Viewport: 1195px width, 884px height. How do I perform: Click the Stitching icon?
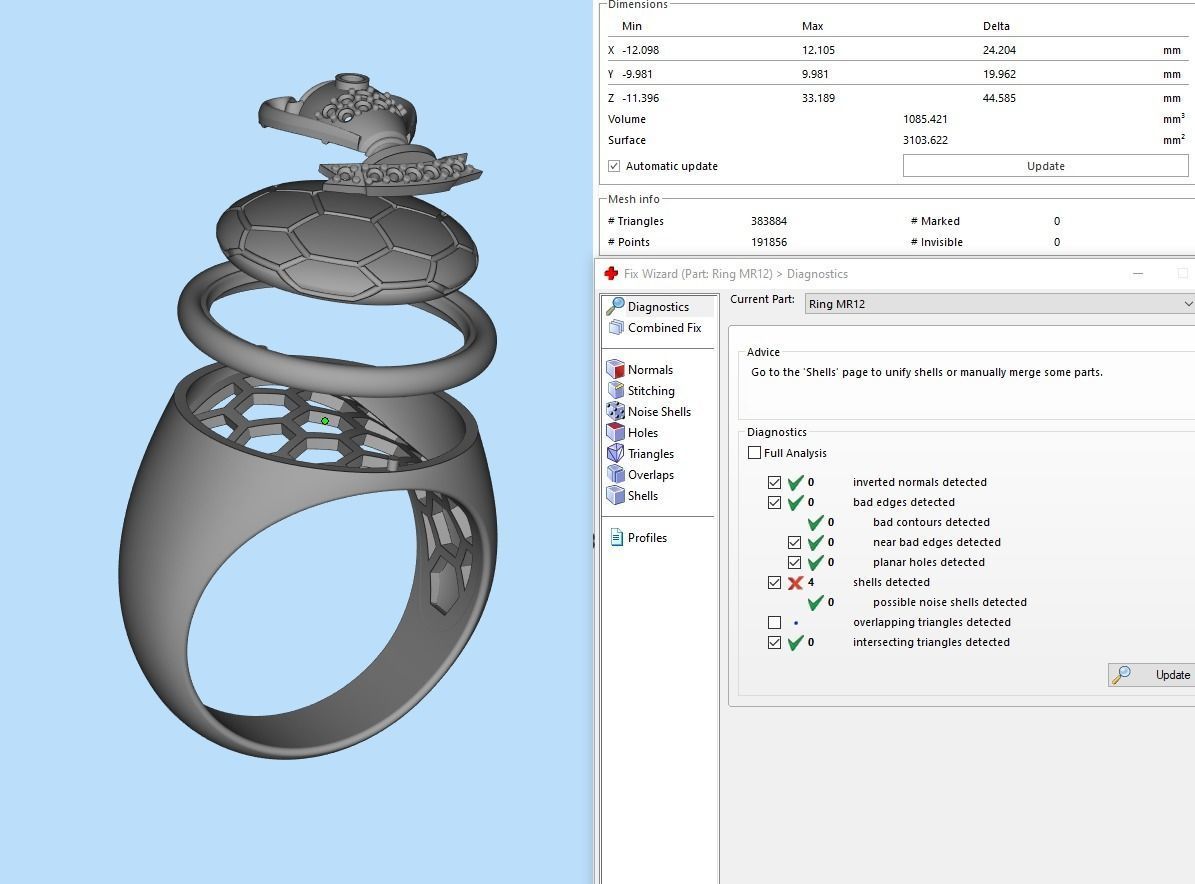[x=615, y=390]
